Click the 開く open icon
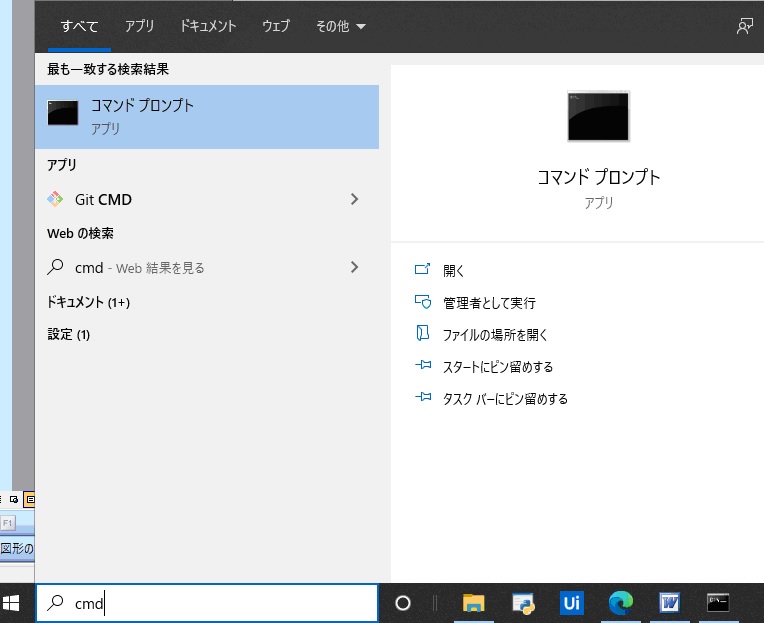 tap(422, 269)
